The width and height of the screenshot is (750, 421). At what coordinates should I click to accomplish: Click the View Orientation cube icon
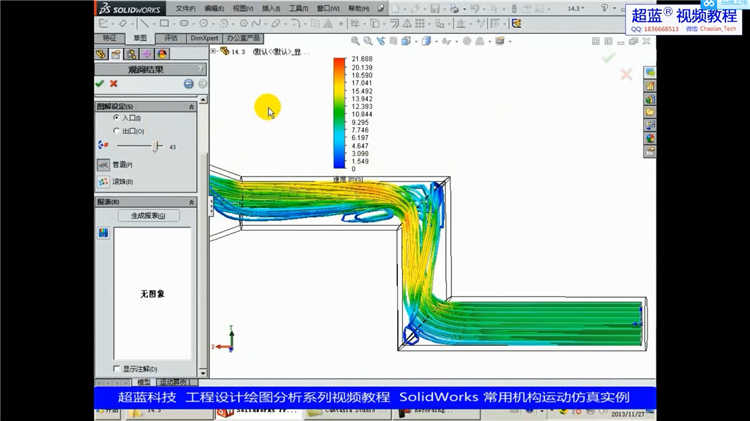[406, 41]
